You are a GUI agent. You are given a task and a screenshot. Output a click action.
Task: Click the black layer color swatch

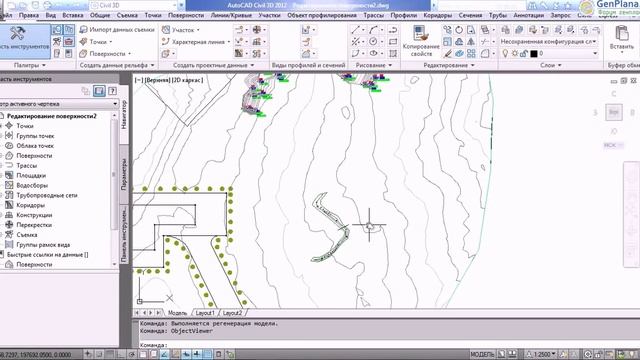pyautogui.click(x=533, y=53)
